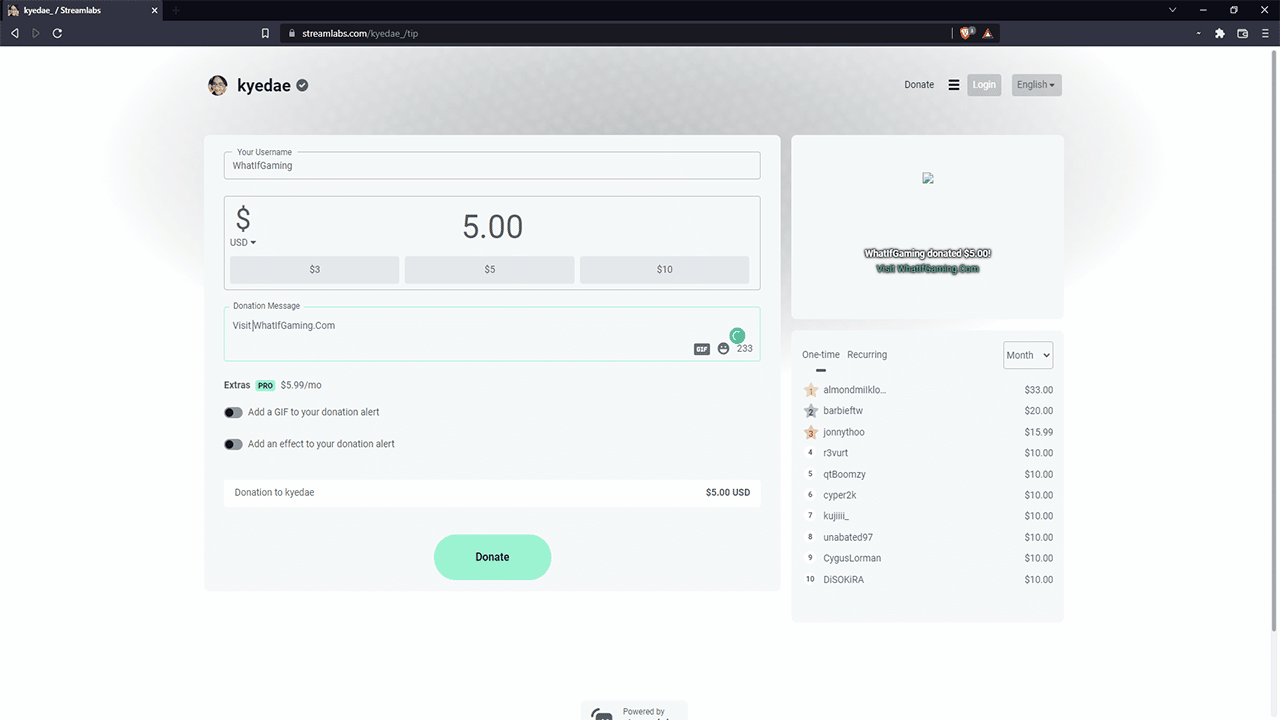
Task: Open the hamburger menu next to Donate
Action: coord(954,85)
